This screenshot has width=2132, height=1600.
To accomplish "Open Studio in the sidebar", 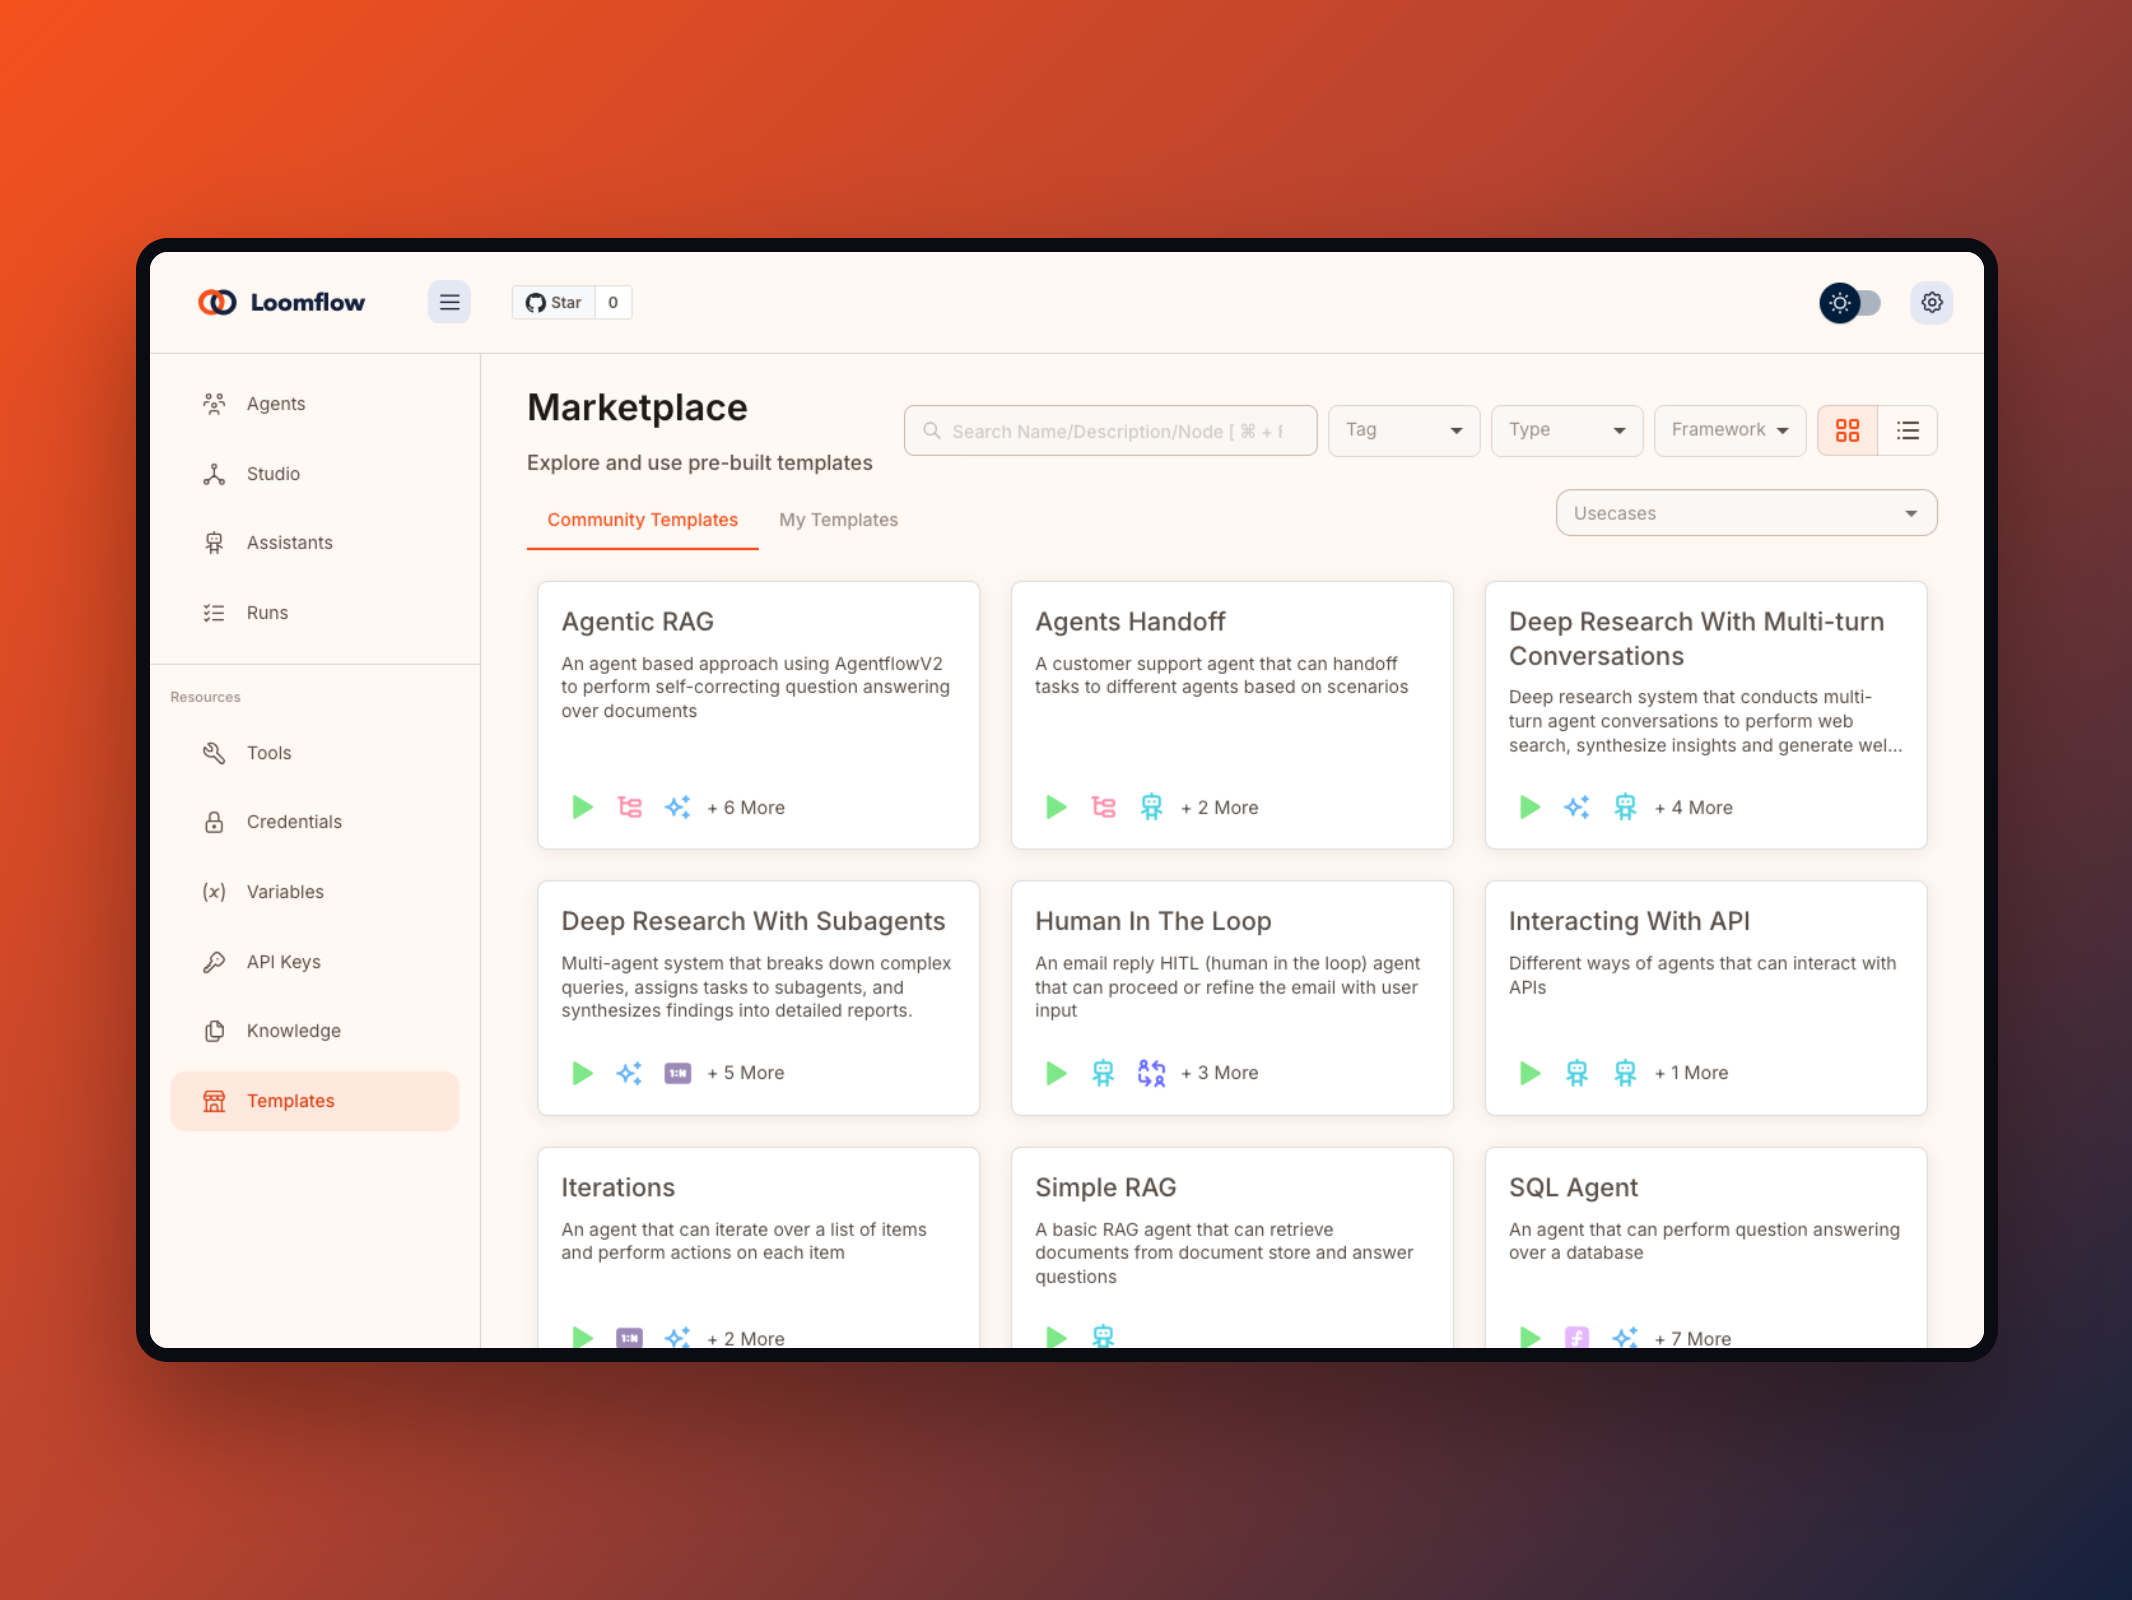I will coord(314,474).
